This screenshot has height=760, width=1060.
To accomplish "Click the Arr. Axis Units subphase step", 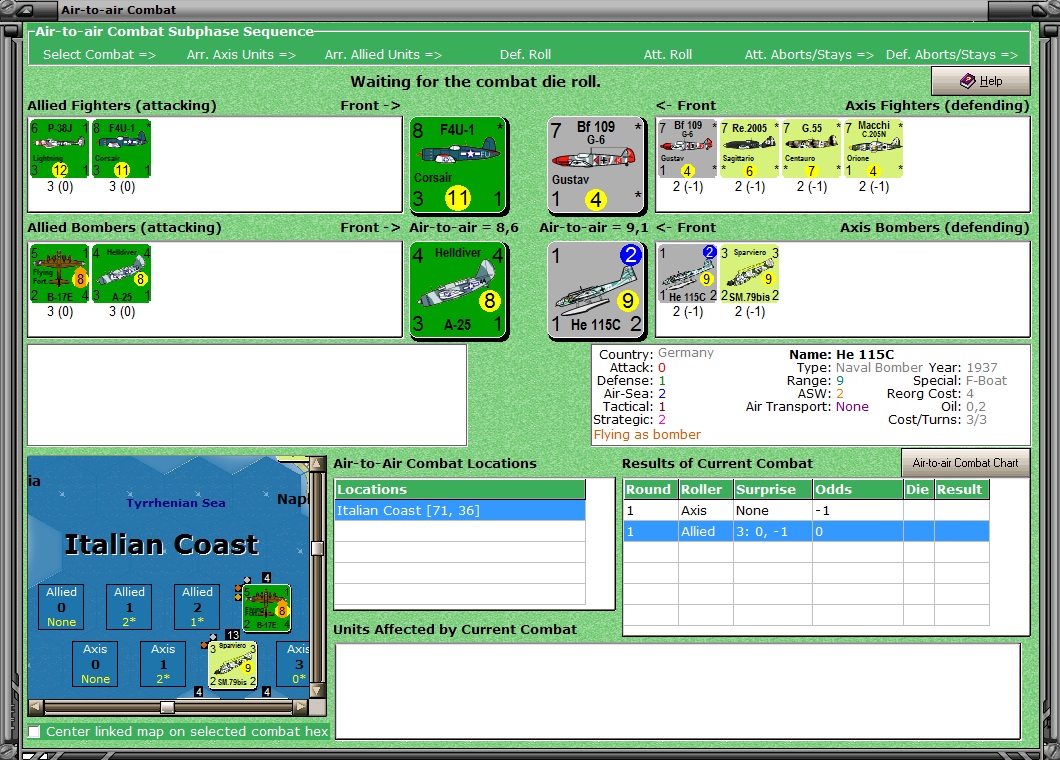I will tap(241, 55).
